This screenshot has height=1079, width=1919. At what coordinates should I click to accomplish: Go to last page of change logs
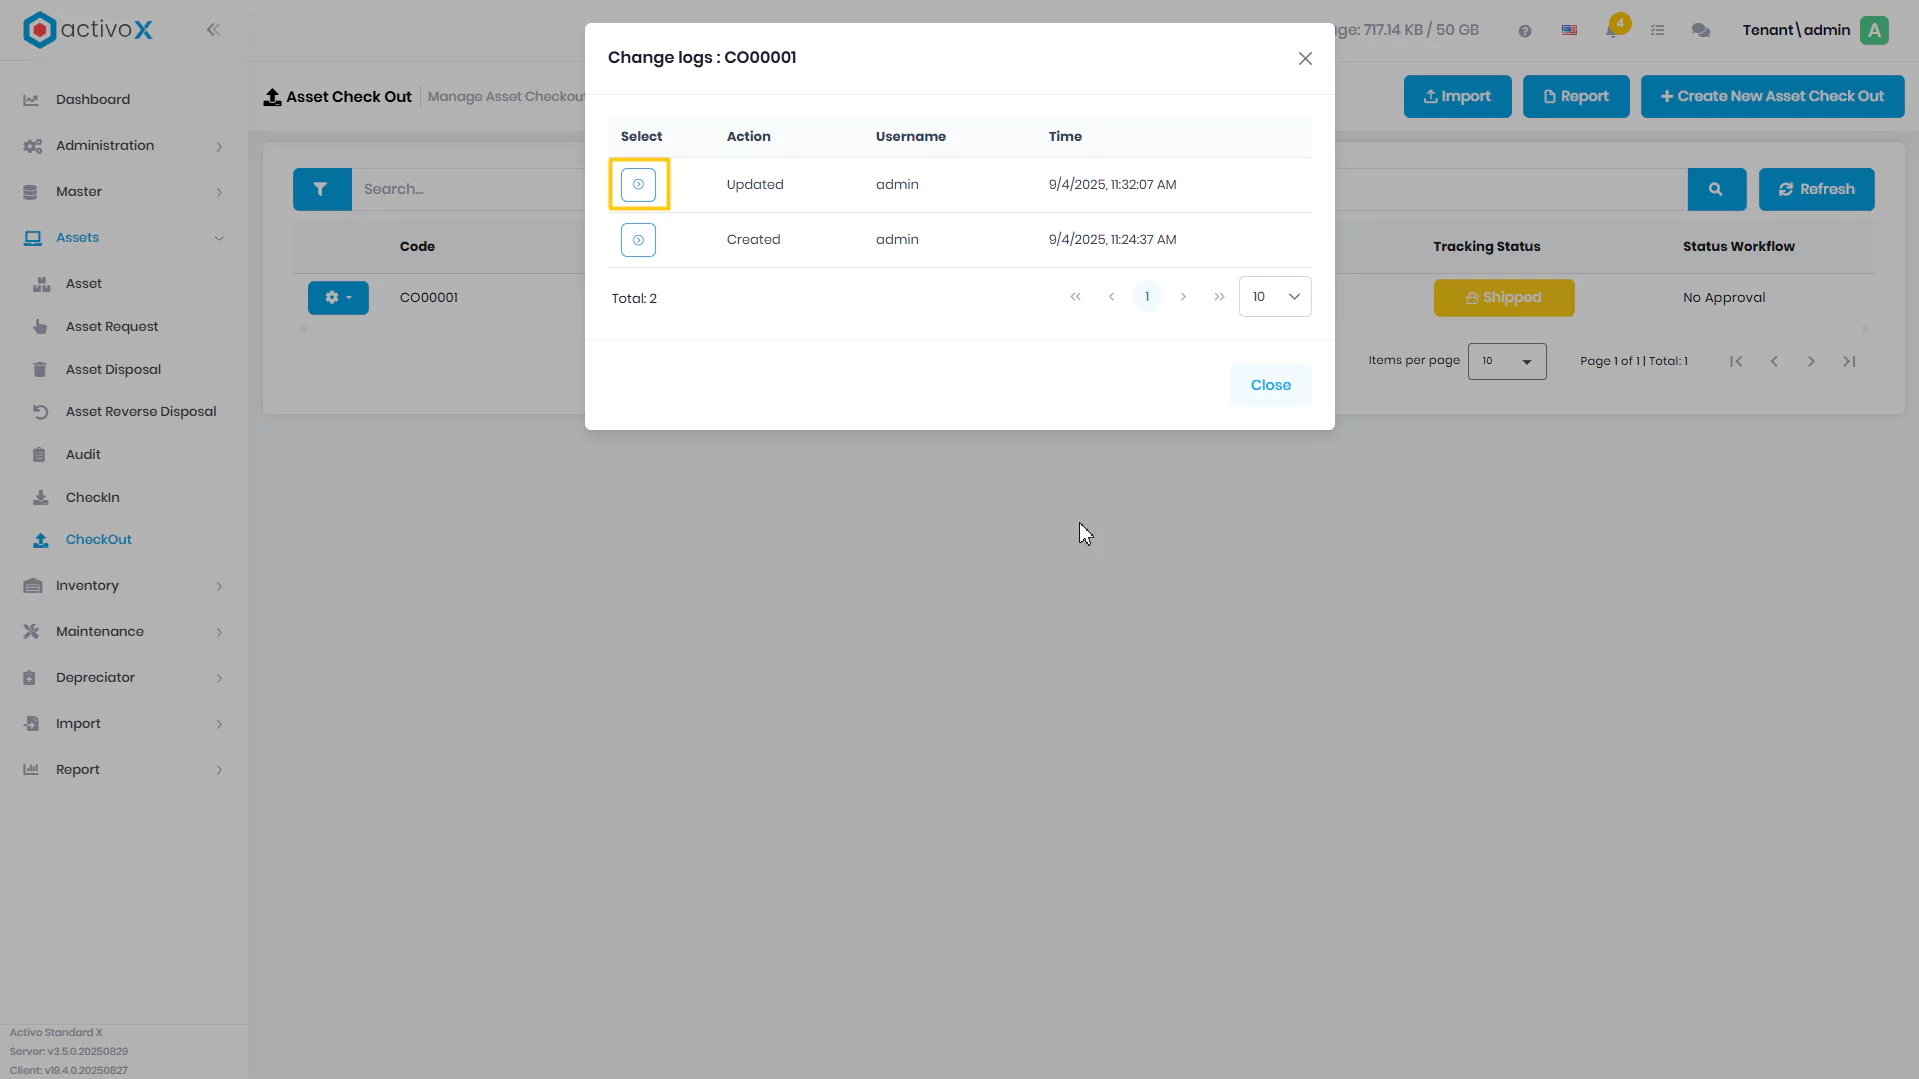click(1219, 297)
